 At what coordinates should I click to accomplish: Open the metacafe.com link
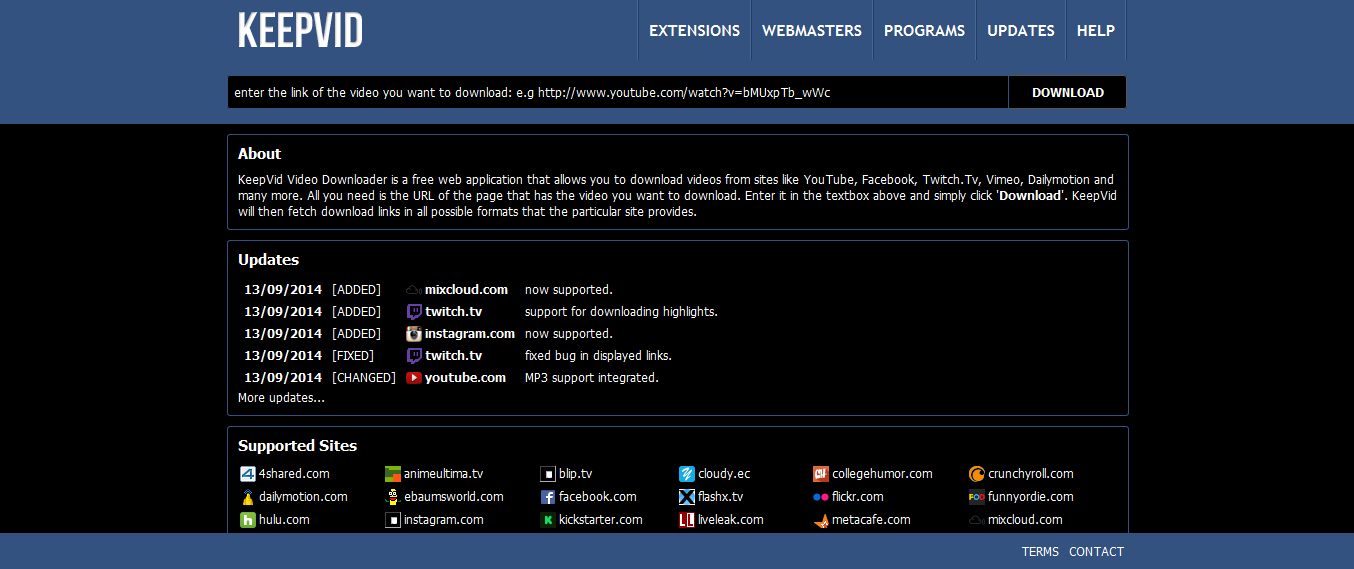point(871,520)
